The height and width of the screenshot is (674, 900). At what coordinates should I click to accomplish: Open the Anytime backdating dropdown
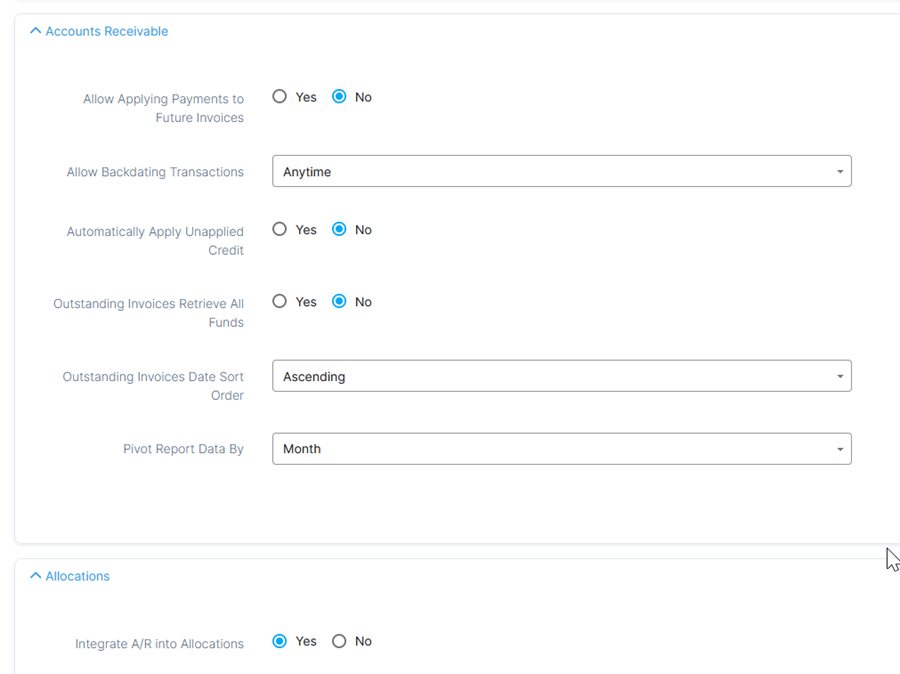pos(561,171)
